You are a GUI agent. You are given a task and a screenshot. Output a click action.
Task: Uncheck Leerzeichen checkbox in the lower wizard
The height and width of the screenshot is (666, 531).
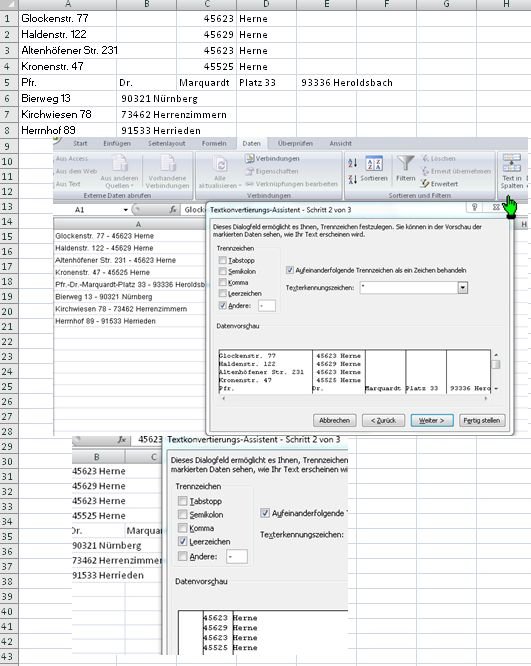coord(183,541)
